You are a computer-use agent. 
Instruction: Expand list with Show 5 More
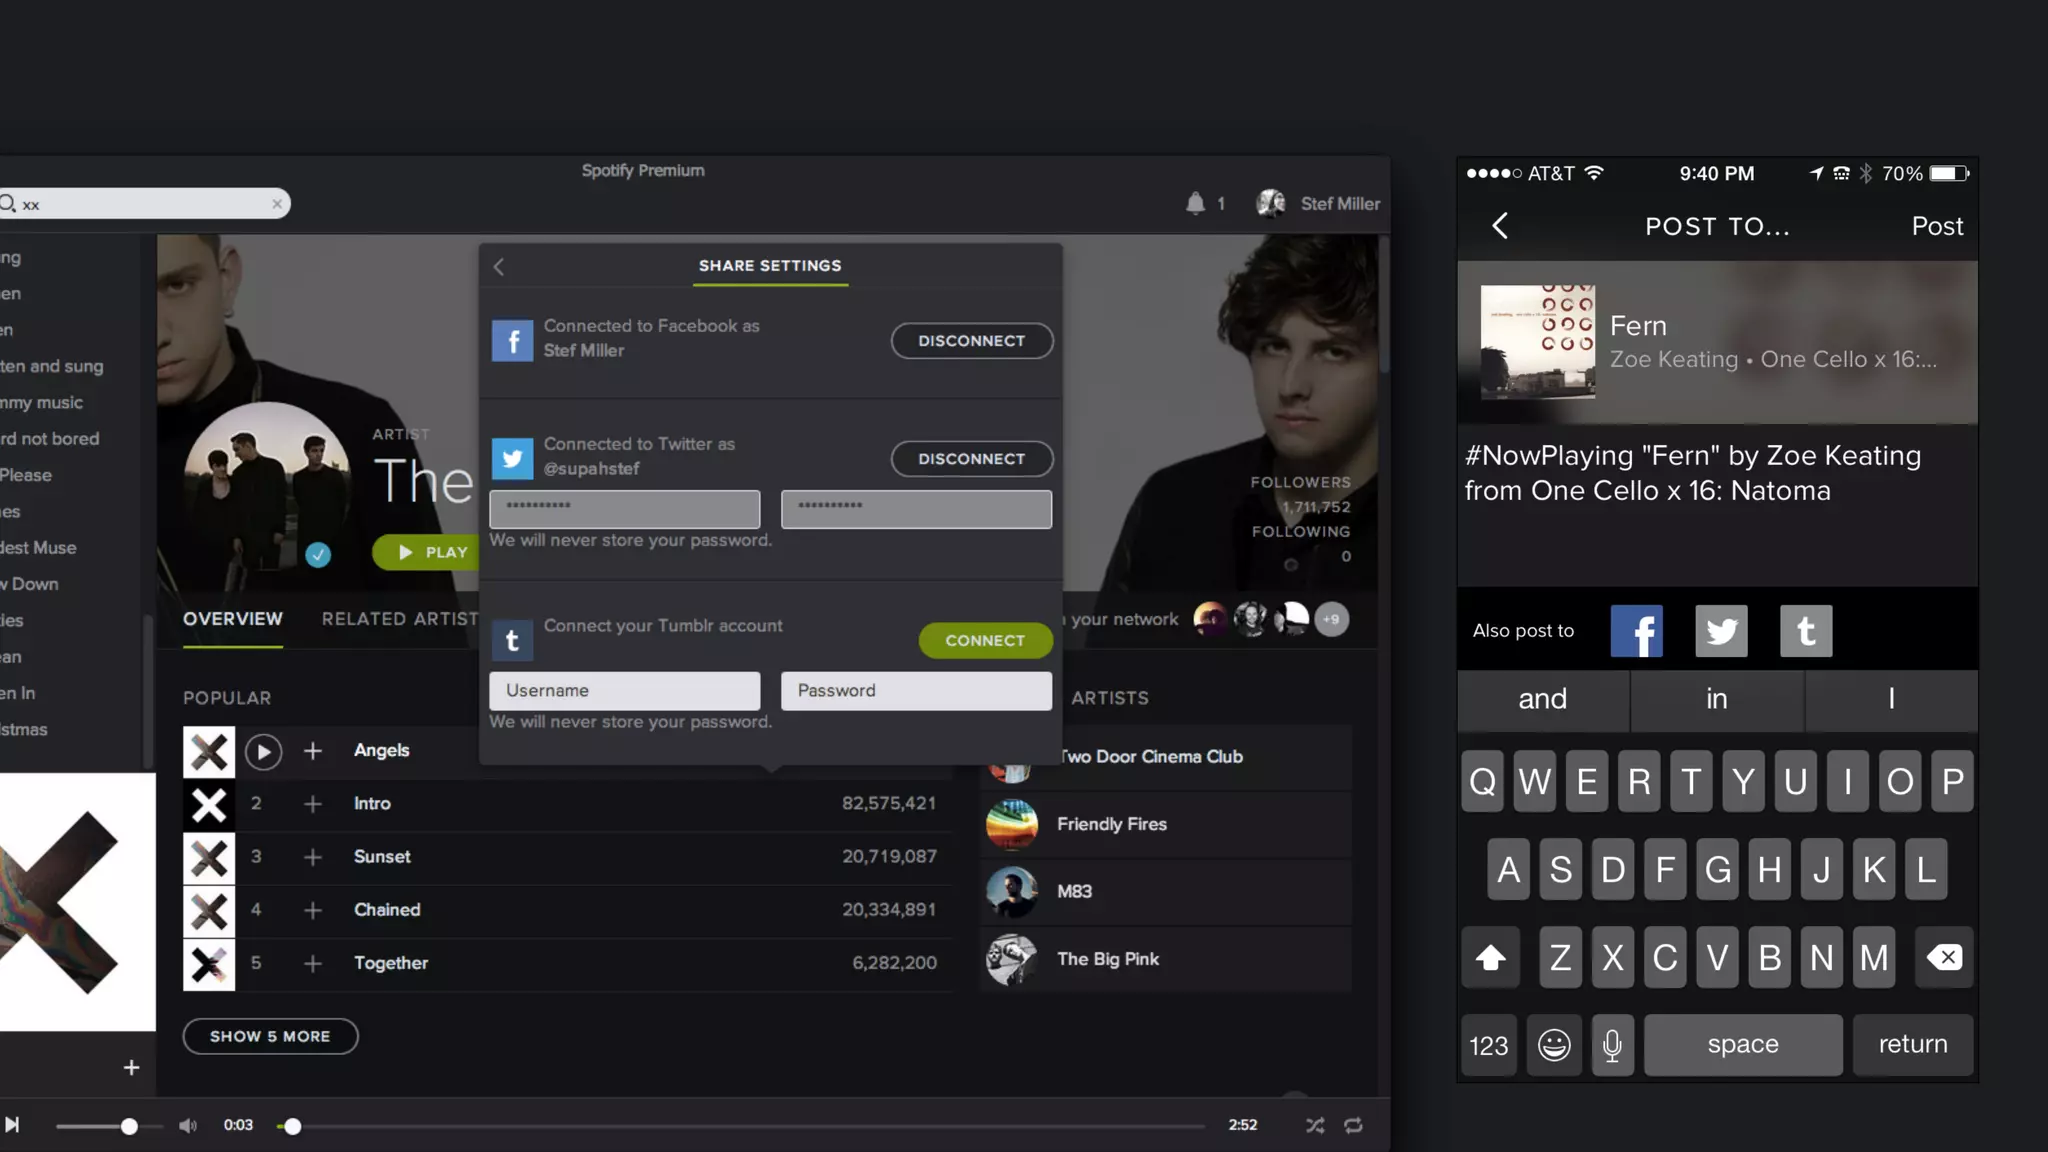tap(270, 1036)
